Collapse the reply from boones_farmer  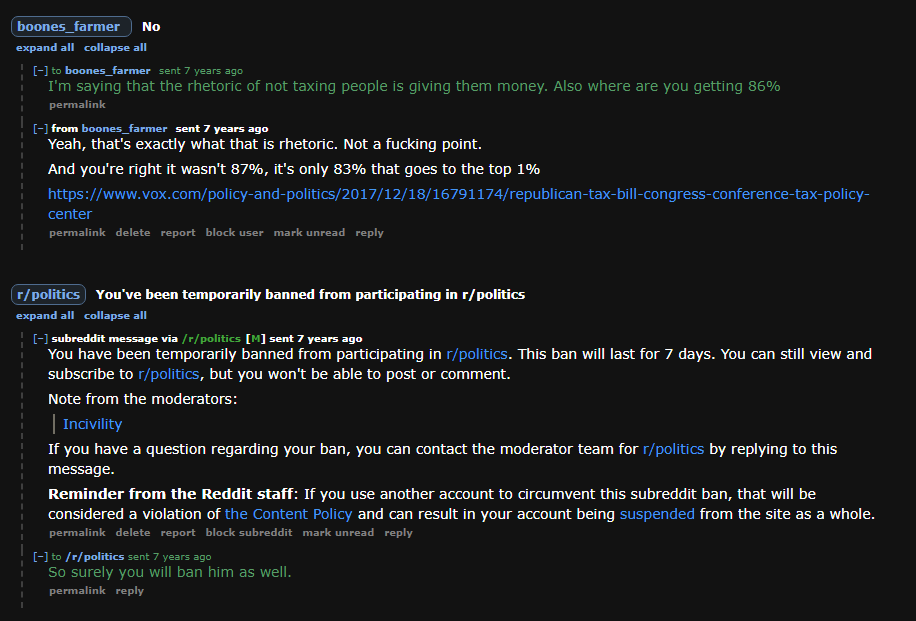(40, 129)
